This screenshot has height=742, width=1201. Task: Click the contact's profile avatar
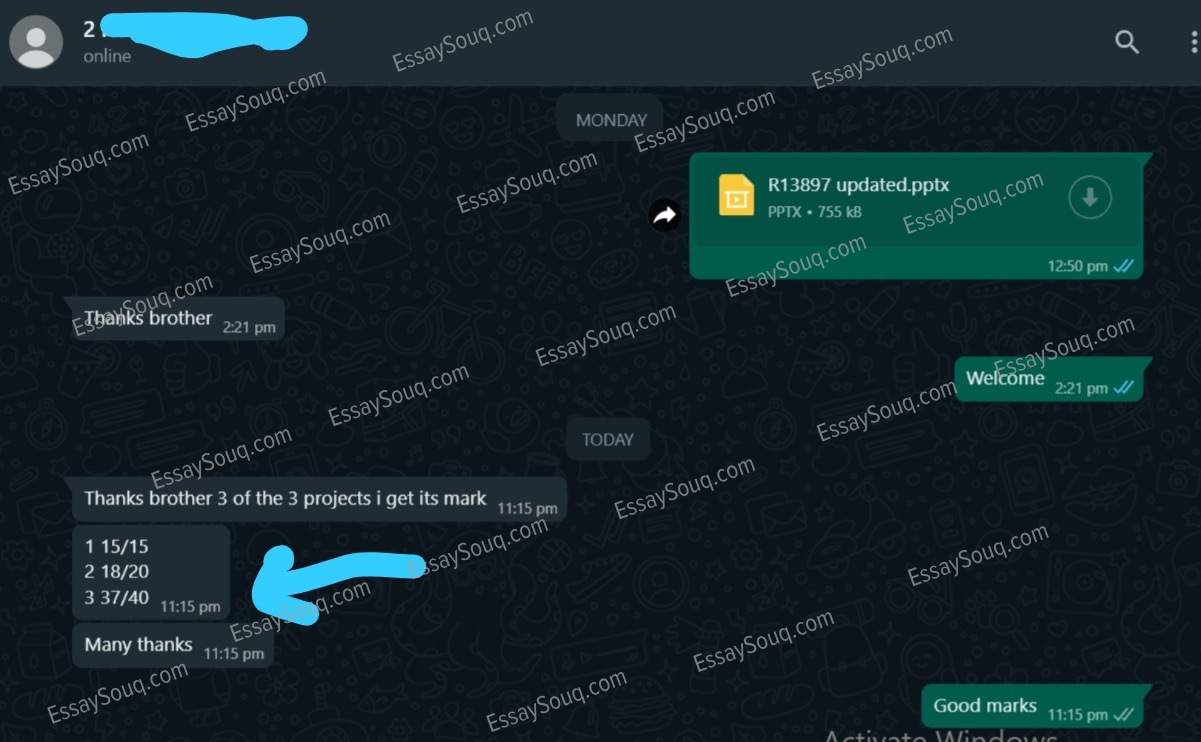[x=36, y=42]
